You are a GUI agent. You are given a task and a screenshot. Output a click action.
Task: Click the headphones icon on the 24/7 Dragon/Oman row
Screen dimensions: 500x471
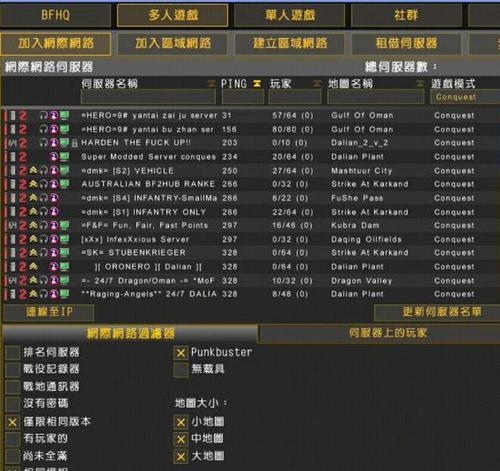[44, 281]
